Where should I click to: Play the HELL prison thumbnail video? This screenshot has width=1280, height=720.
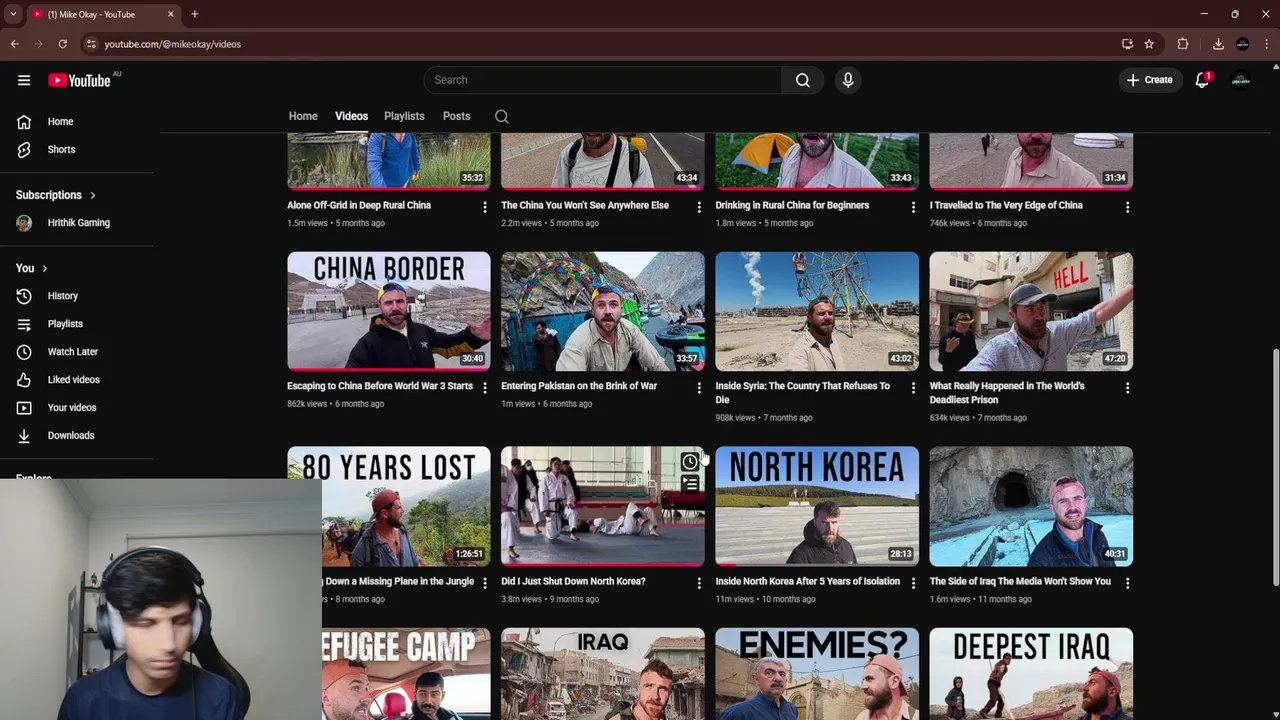click(1031, 311)
